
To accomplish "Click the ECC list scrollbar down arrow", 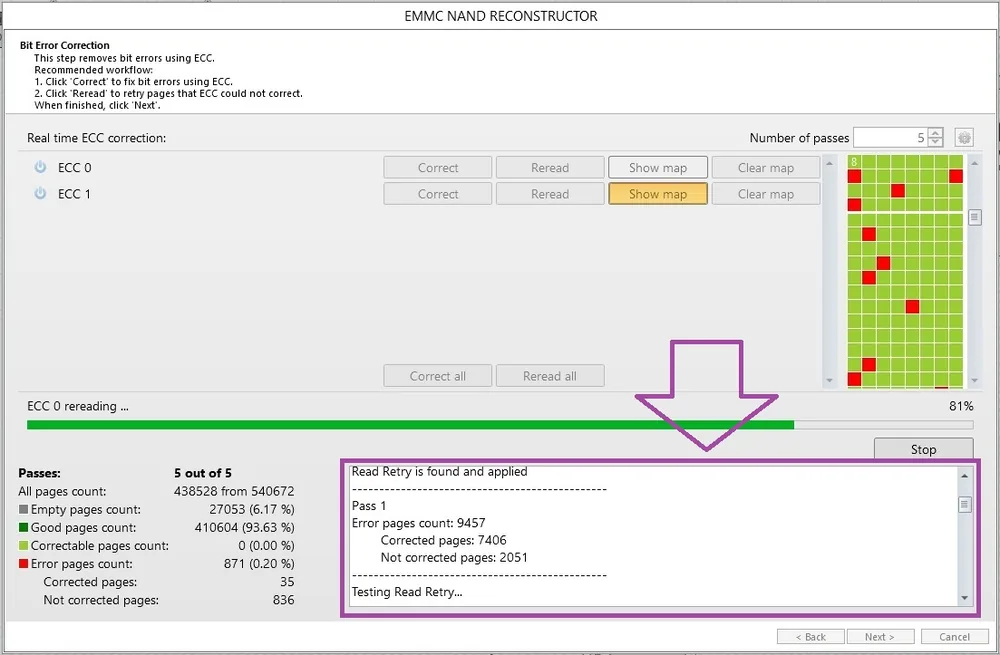I will (829, 381).
